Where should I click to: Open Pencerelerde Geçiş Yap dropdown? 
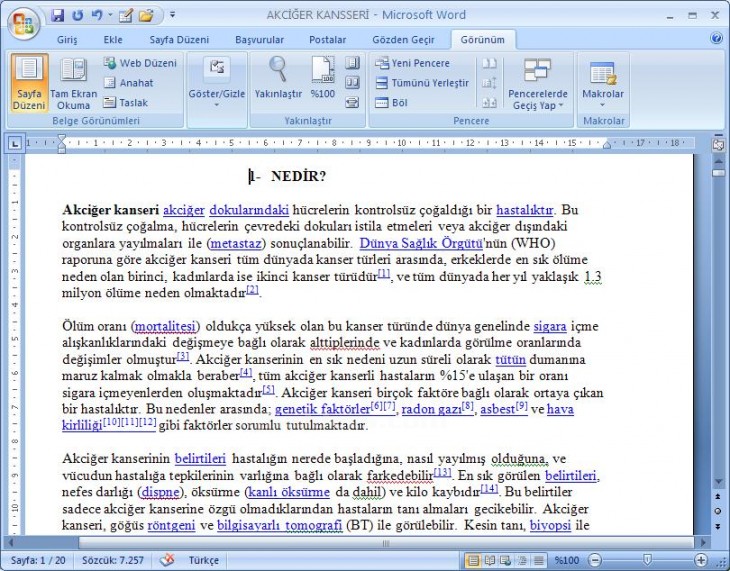click(538, 83)
